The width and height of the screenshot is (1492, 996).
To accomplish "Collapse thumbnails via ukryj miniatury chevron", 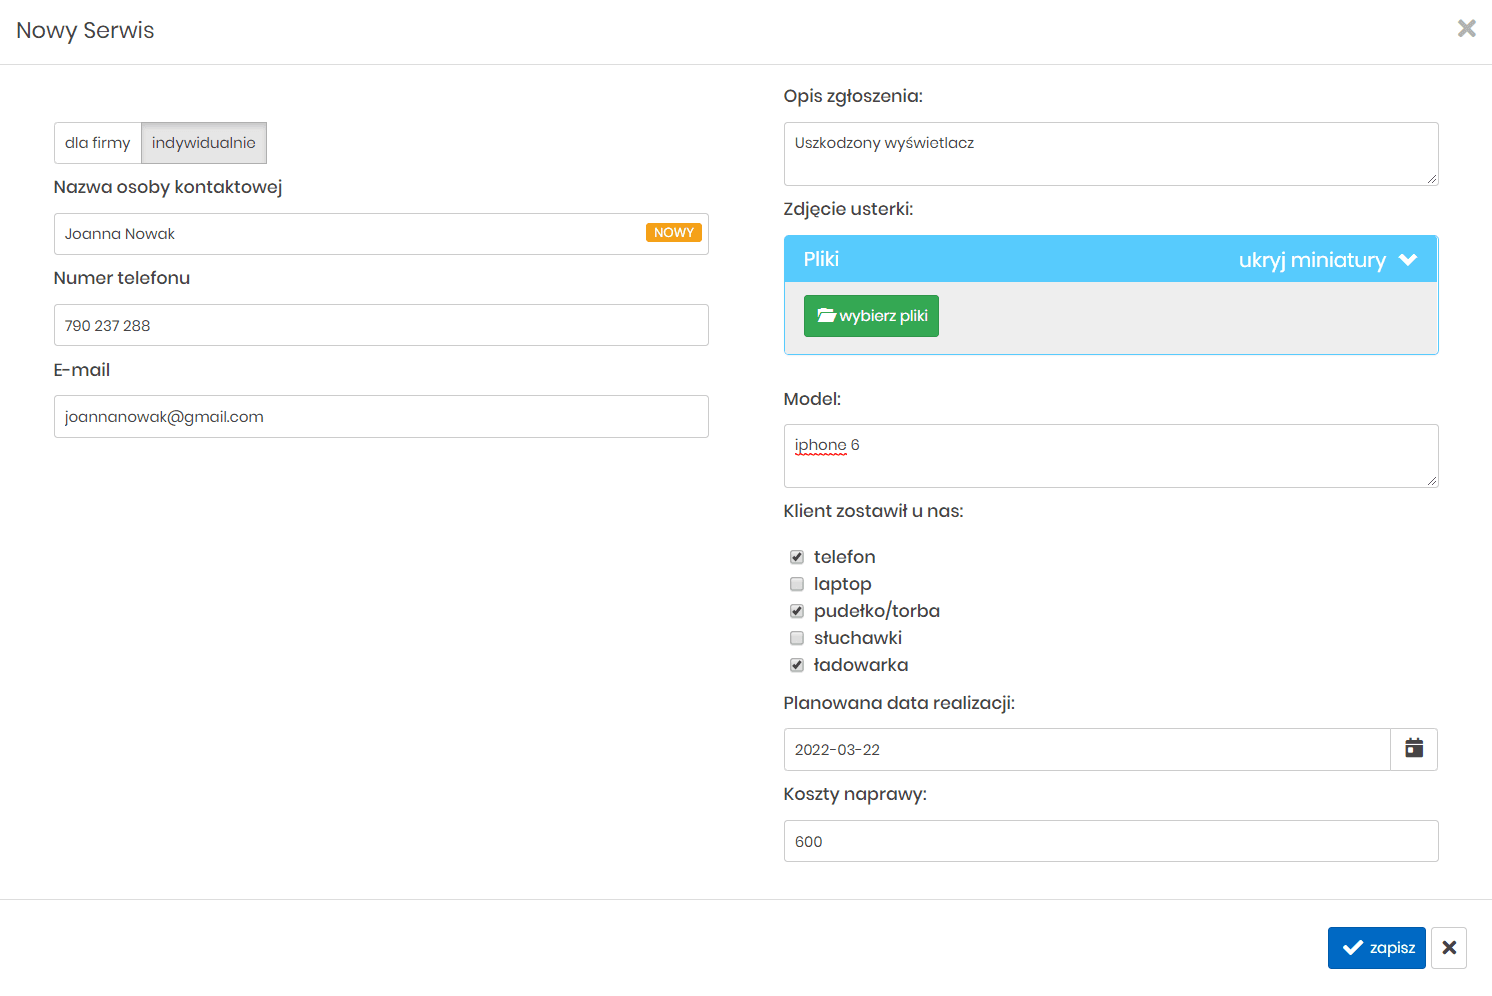I will coord(1408,260).
